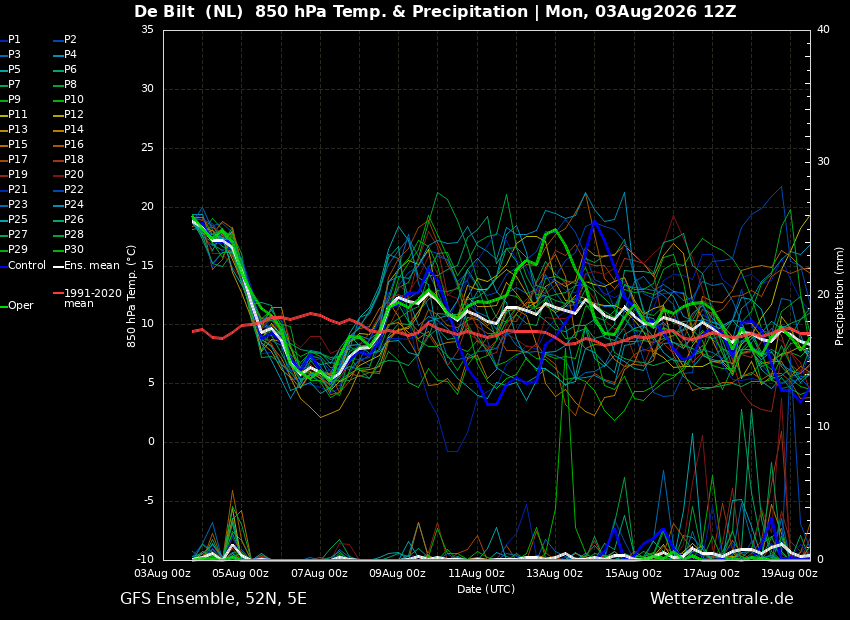Select the P20 legend entry
Viewport: 850px width, 620px height.
(x=74, y=175)
